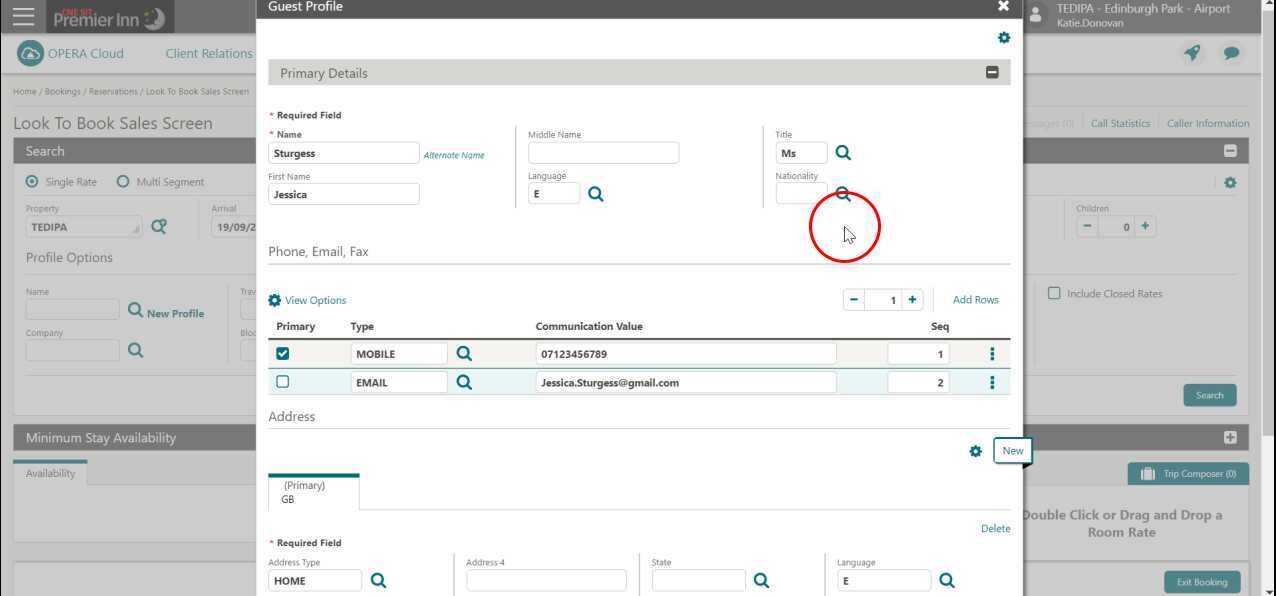Select the Multi Segment radio button
The height and width of the screenshot is (596, 1276).
coord(123,181)
